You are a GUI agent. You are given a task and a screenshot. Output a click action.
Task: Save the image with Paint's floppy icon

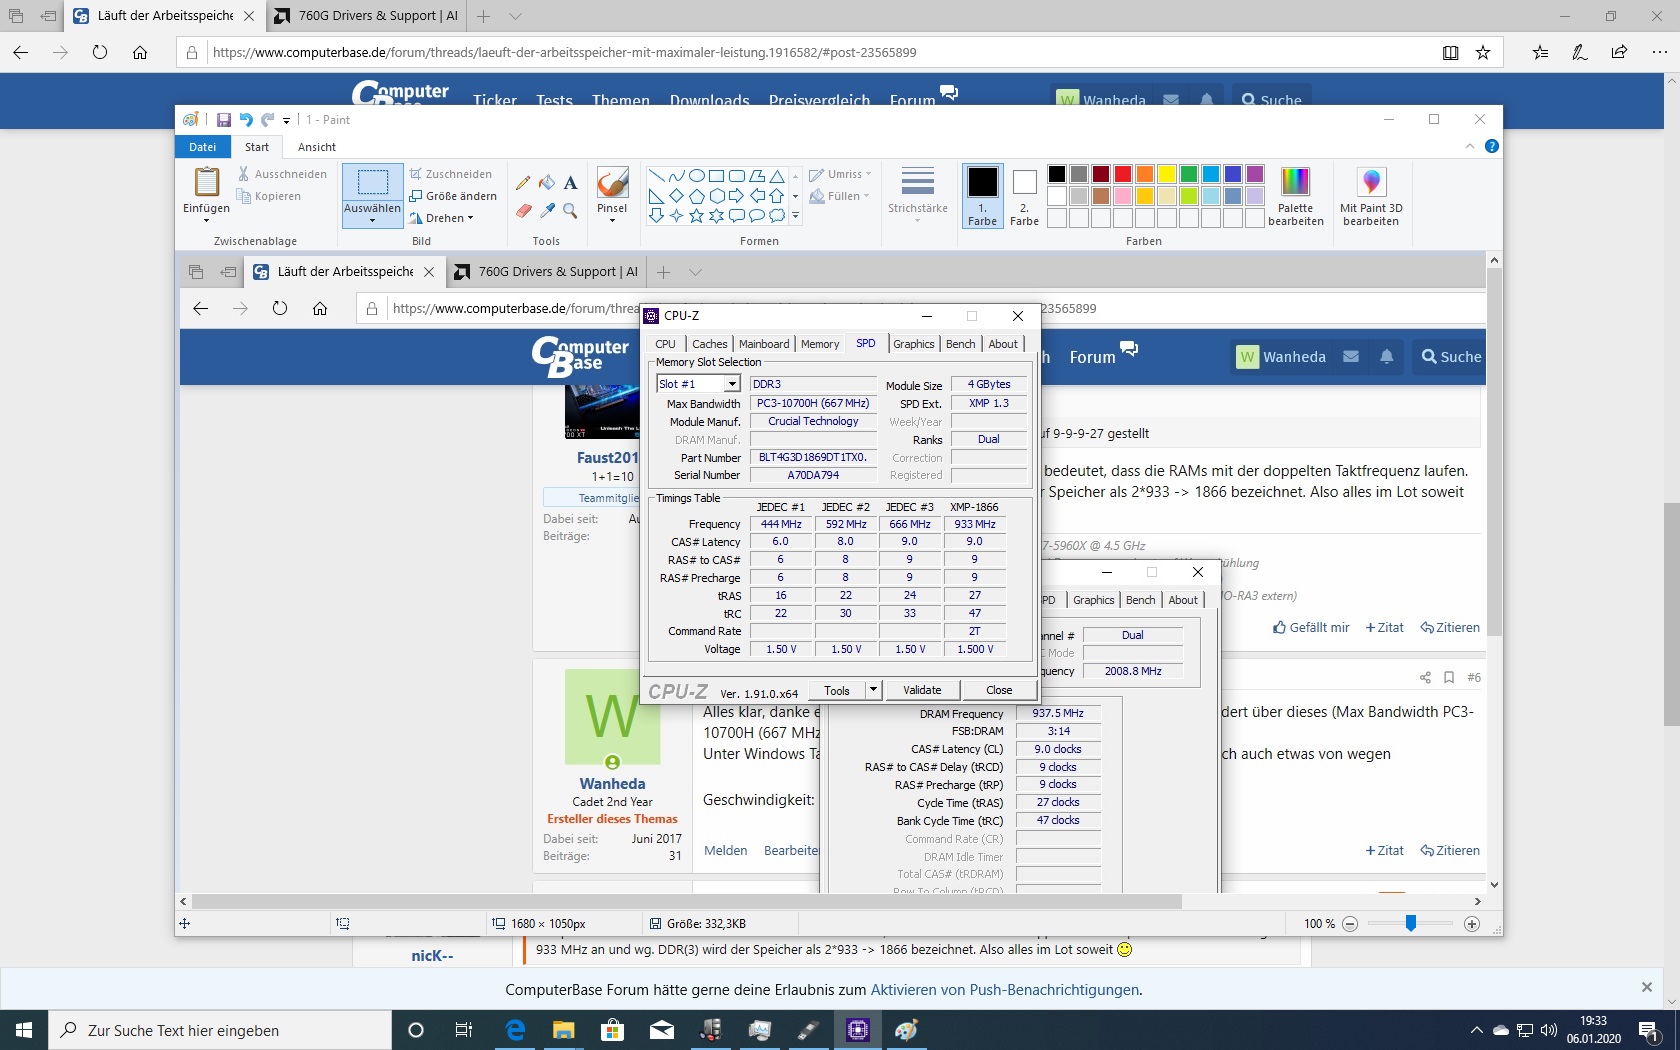coord(223,120)
